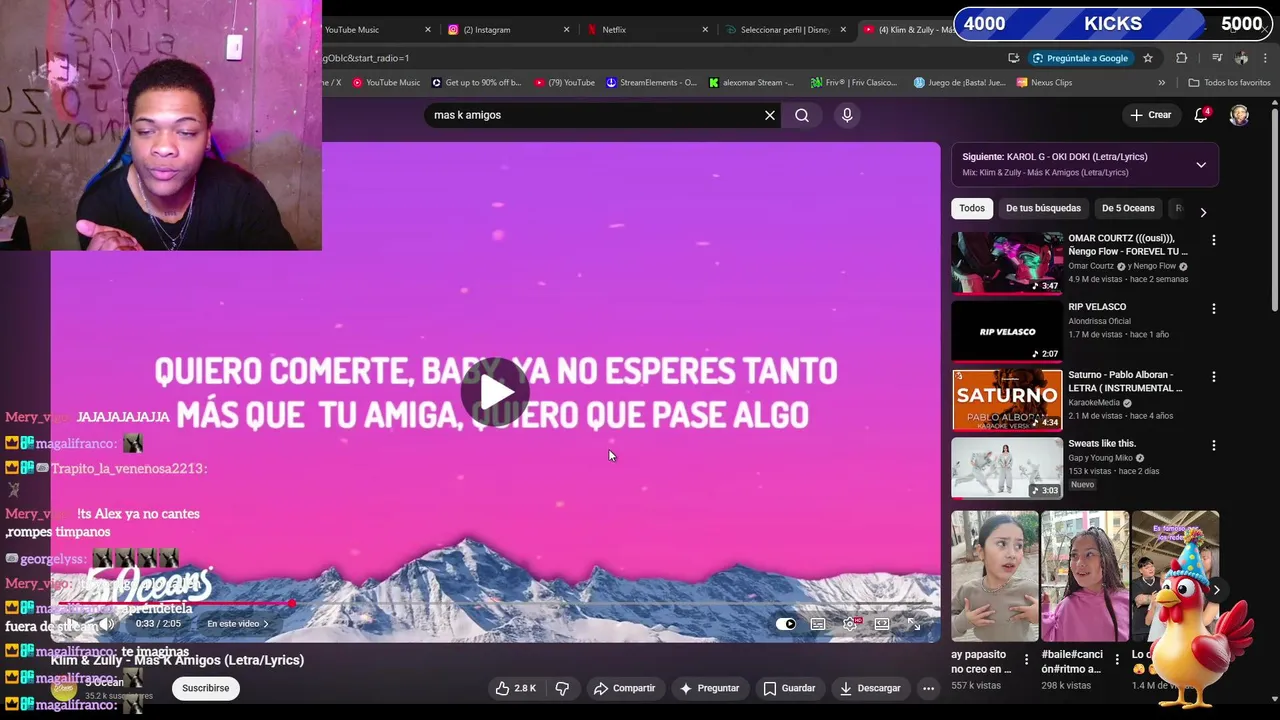Close the Instagram browser tab
Viewport: 1280px width, 720px height.
567,30
